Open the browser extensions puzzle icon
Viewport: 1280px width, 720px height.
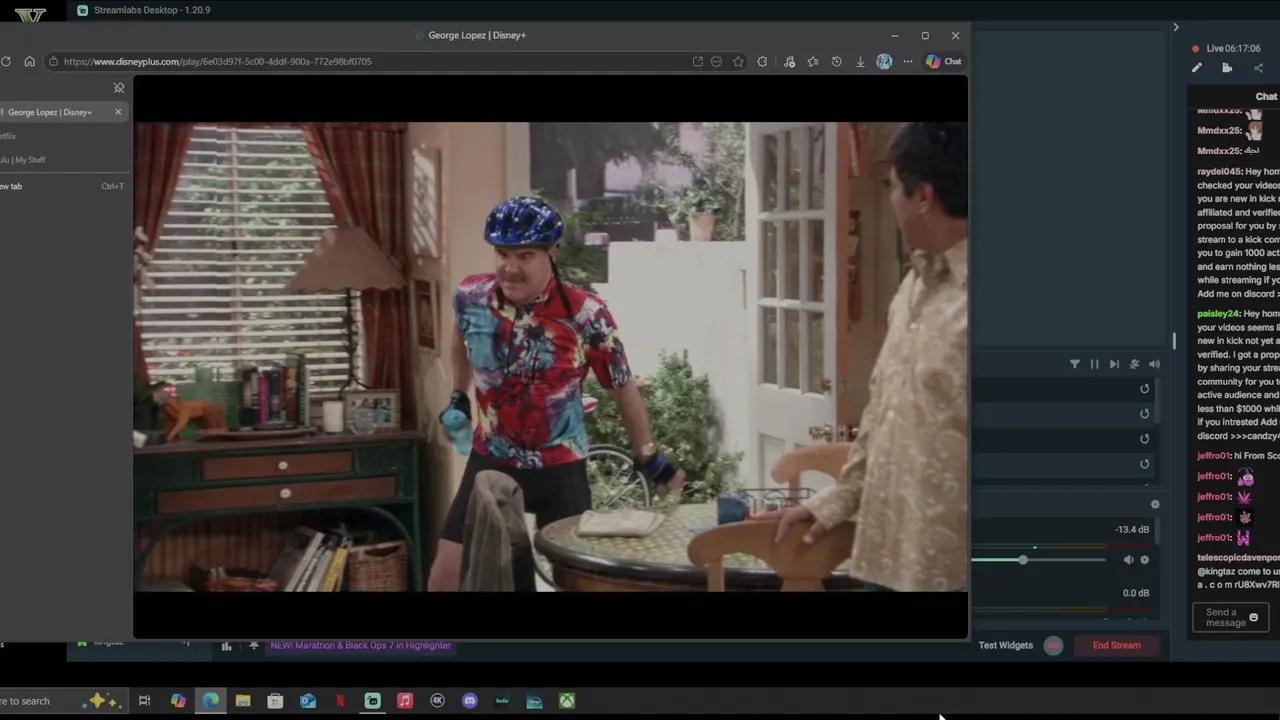[763, 61]
